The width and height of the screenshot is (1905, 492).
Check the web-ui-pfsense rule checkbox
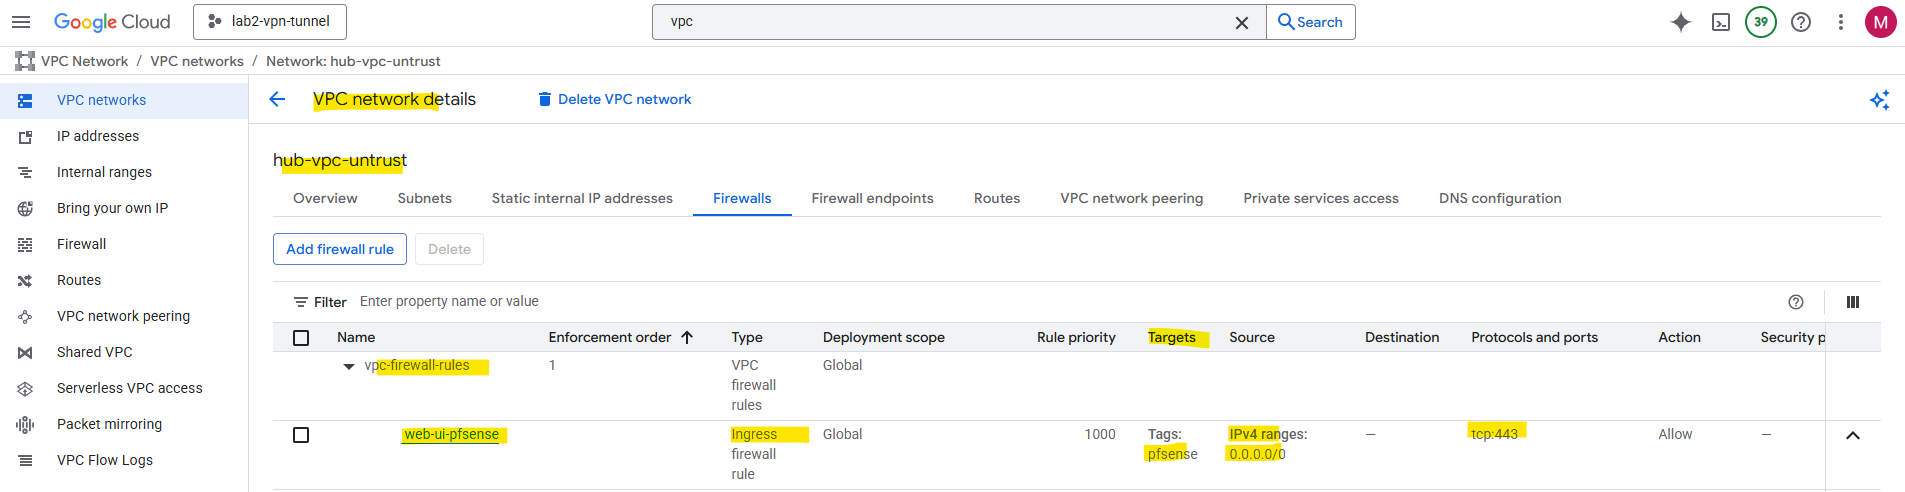pos(301,435)
